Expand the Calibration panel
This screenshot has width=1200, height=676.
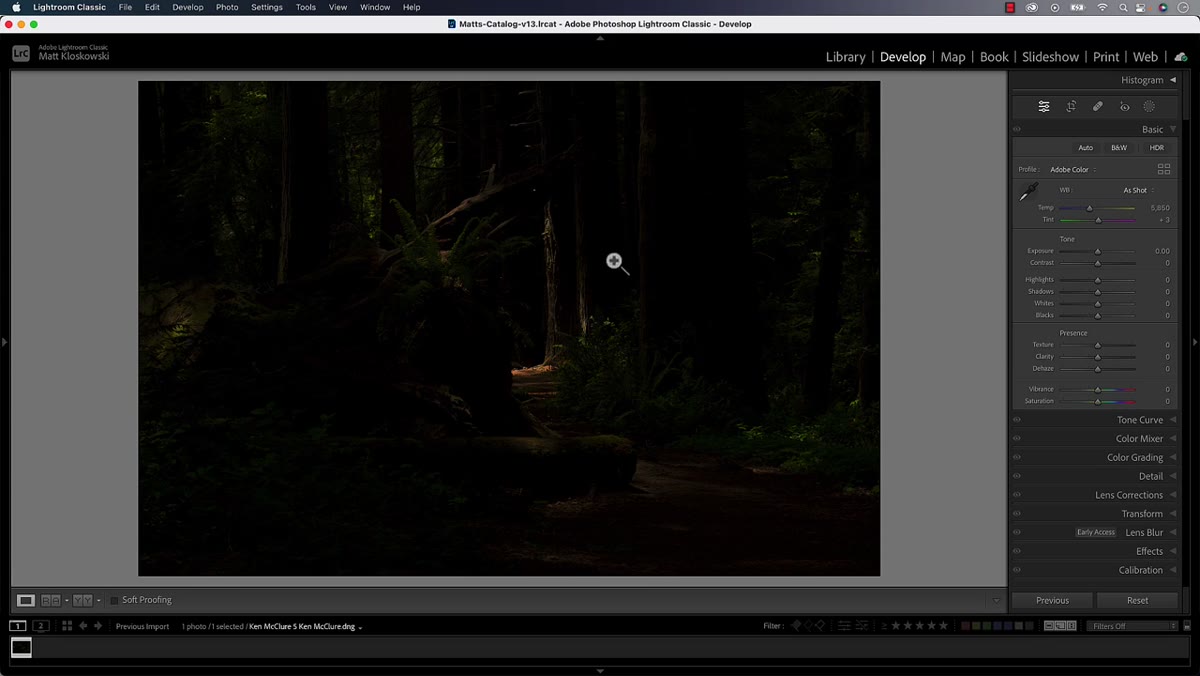tap(1173, 570)
